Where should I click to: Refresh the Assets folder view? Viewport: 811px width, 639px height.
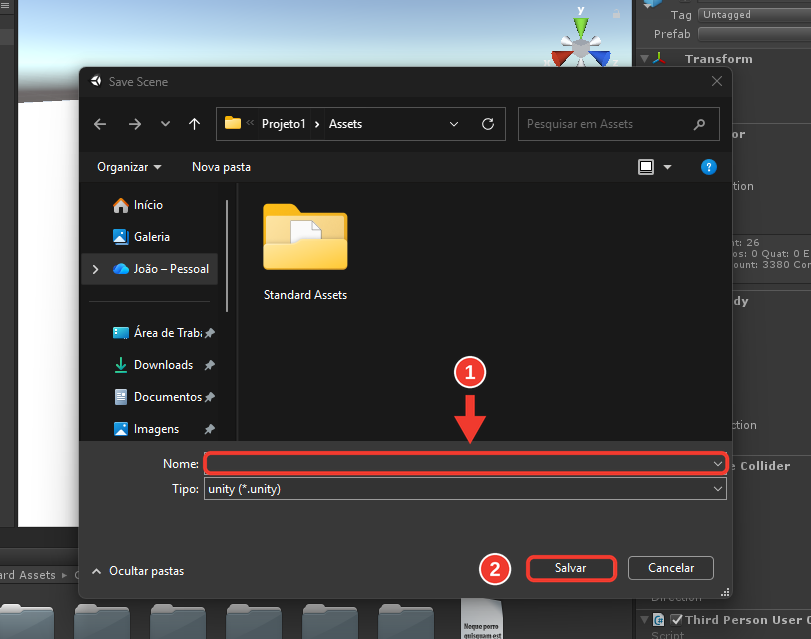pos(488,124)
